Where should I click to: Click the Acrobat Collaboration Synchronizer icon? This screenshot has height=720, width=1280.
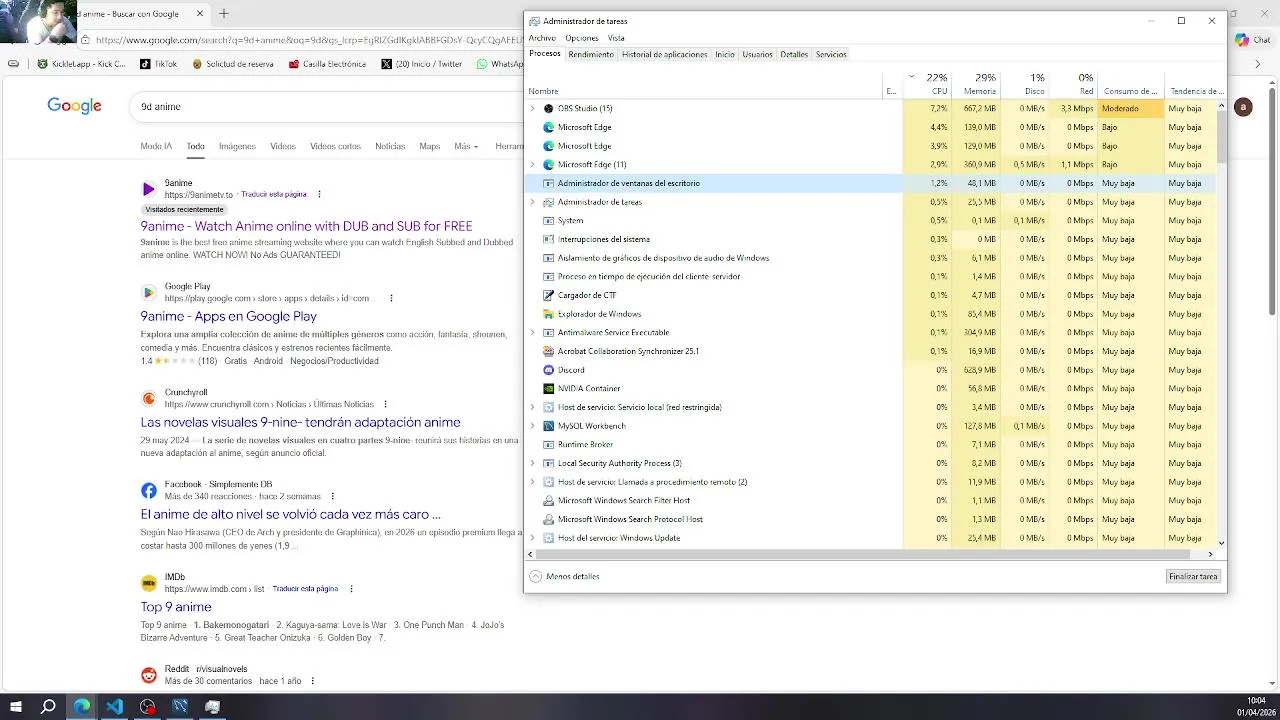548,351
